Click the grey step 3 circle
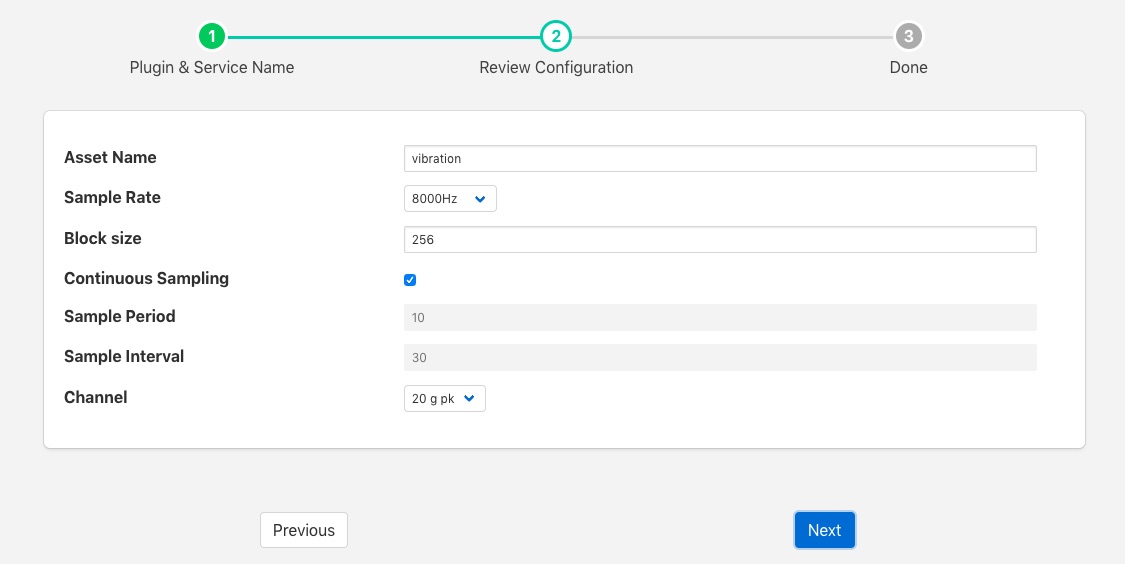The width and height of the screenshot is (1125, 564). (908, 37)
